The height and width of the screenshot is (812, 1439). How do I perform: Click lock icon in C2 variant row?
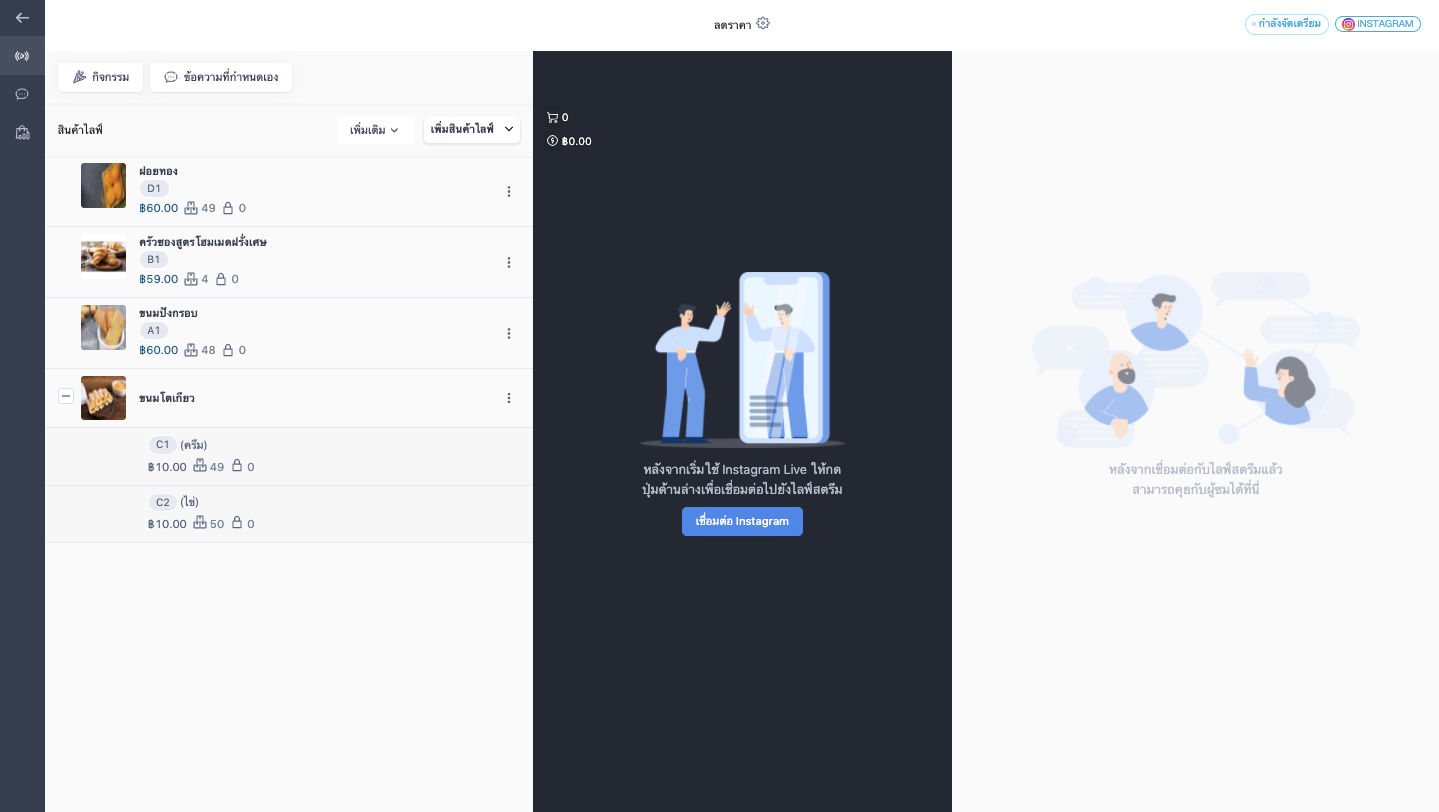point(237,523)
